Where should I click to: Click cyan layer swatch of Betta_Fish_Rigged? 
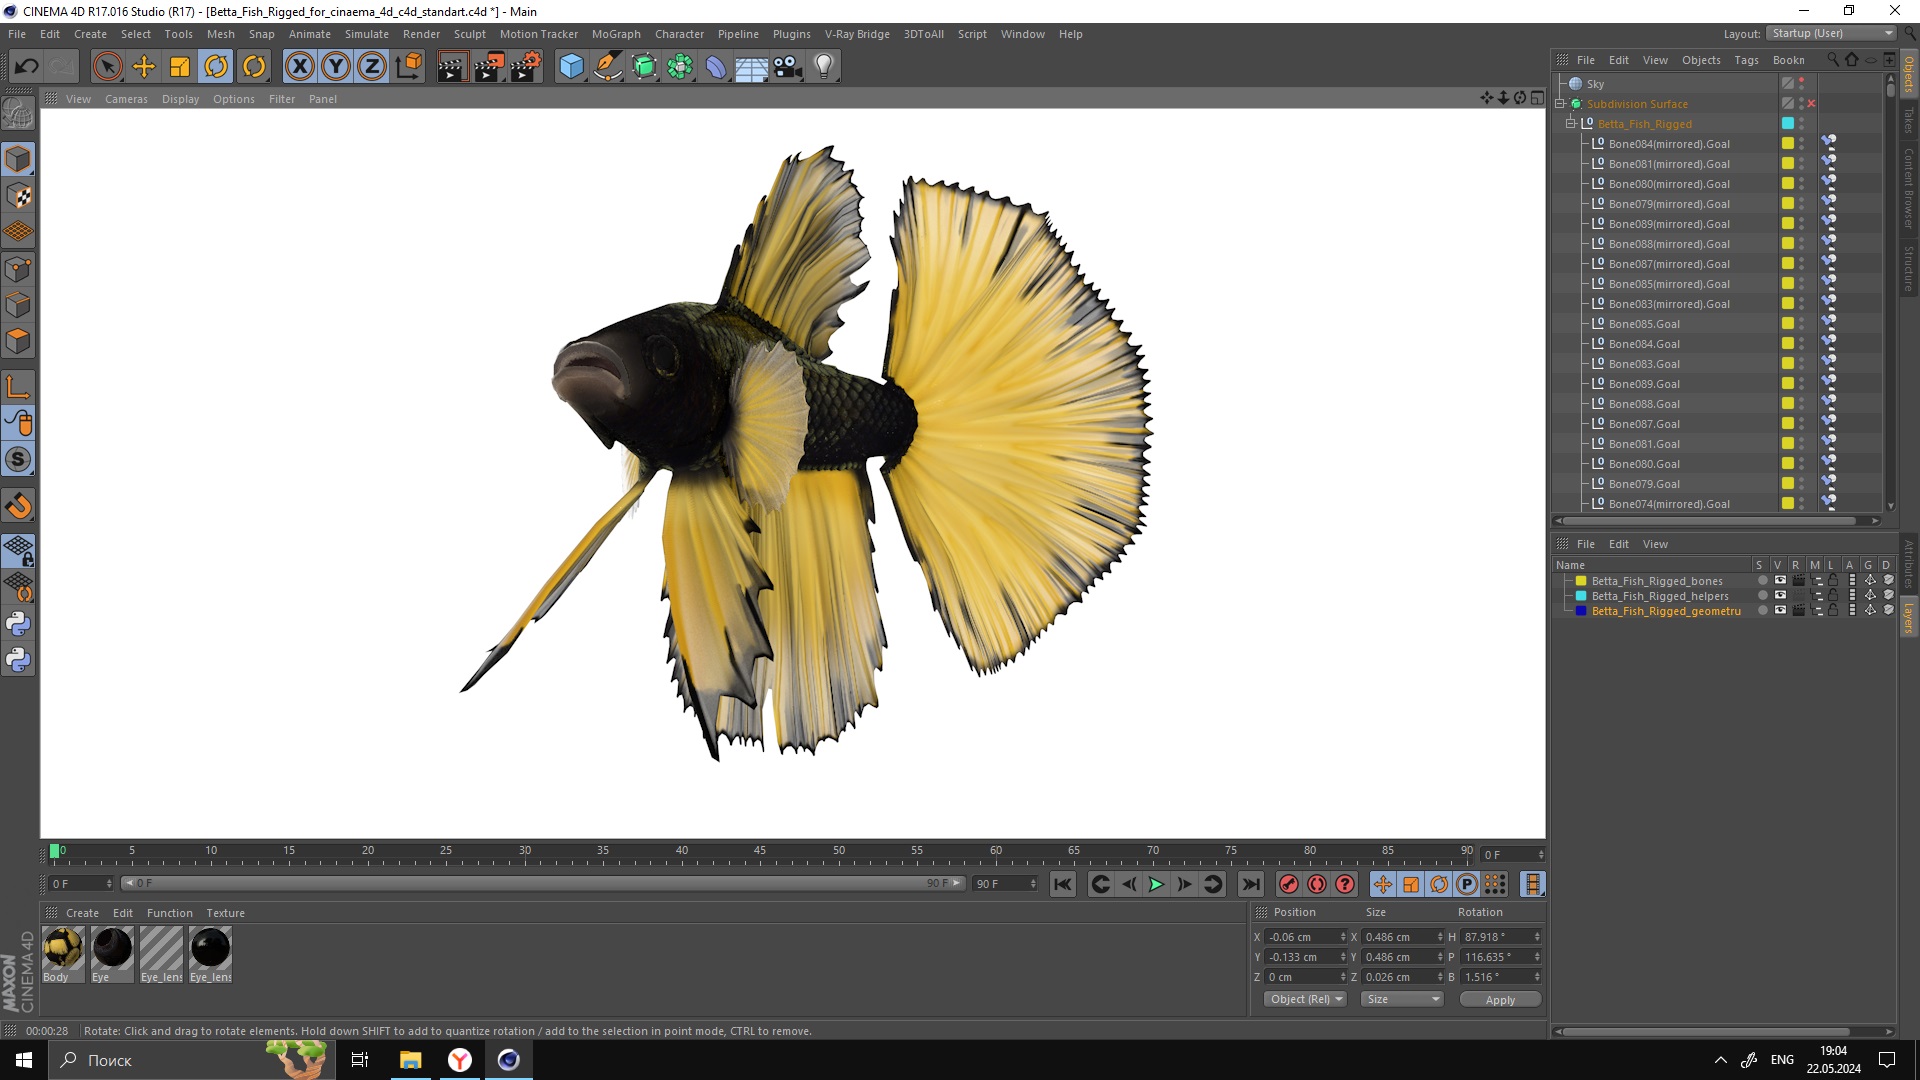[1787, 123]
